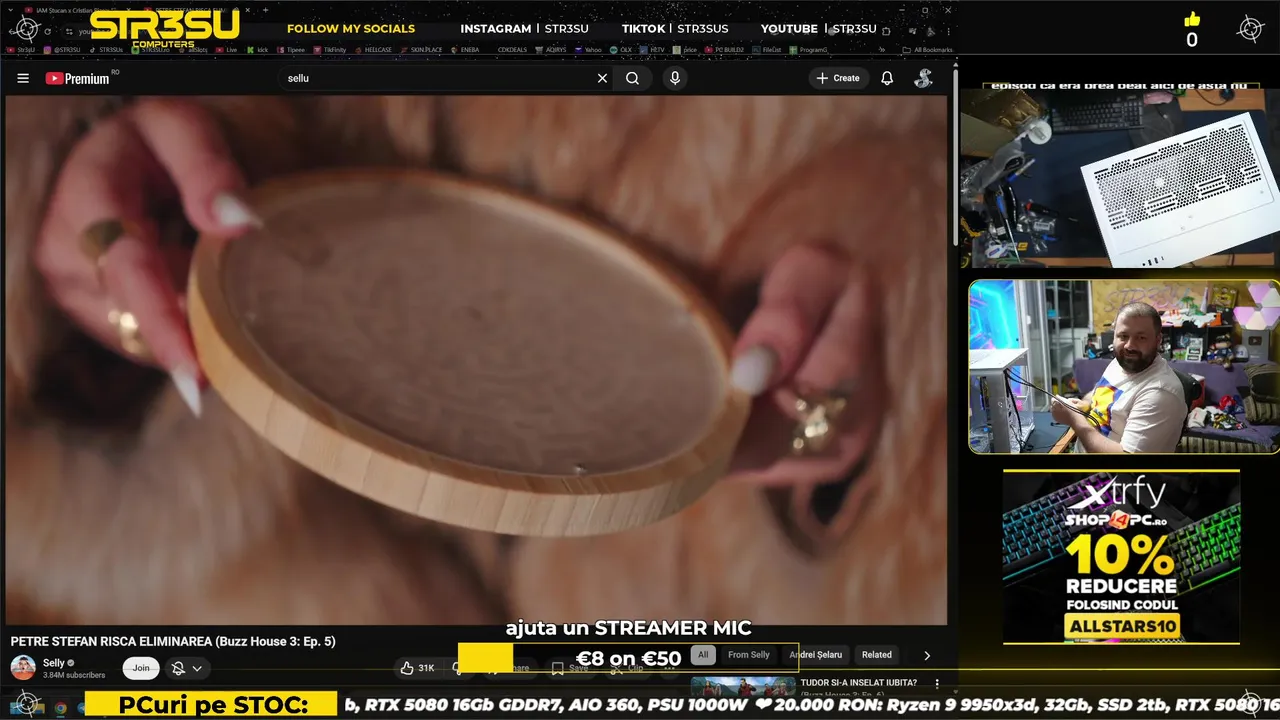Reload the page with the refresh button

pos(47,31)
